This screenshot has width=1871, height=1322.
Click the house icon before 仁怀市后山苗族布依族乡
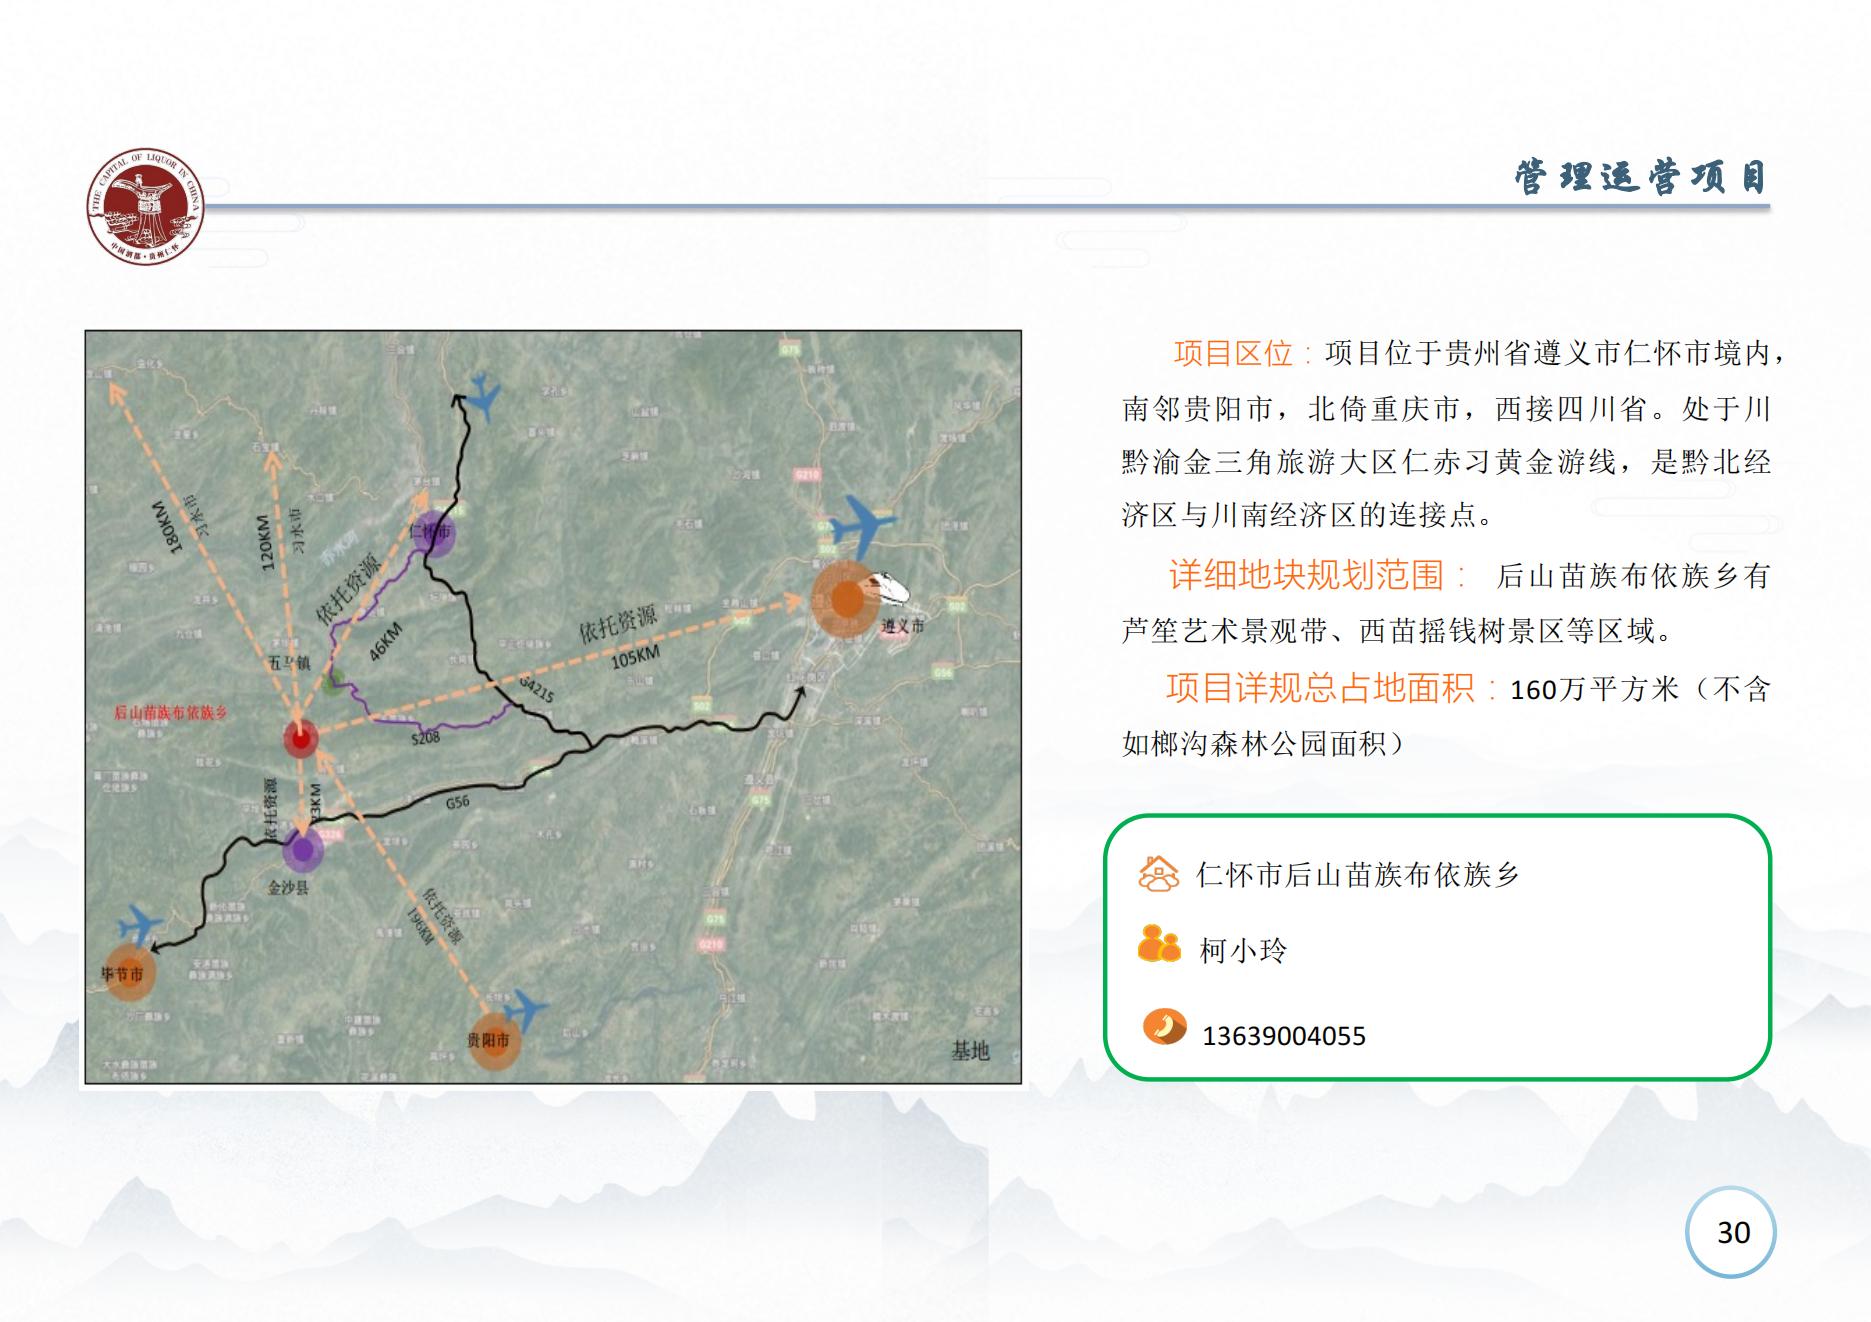(1159, 874)
